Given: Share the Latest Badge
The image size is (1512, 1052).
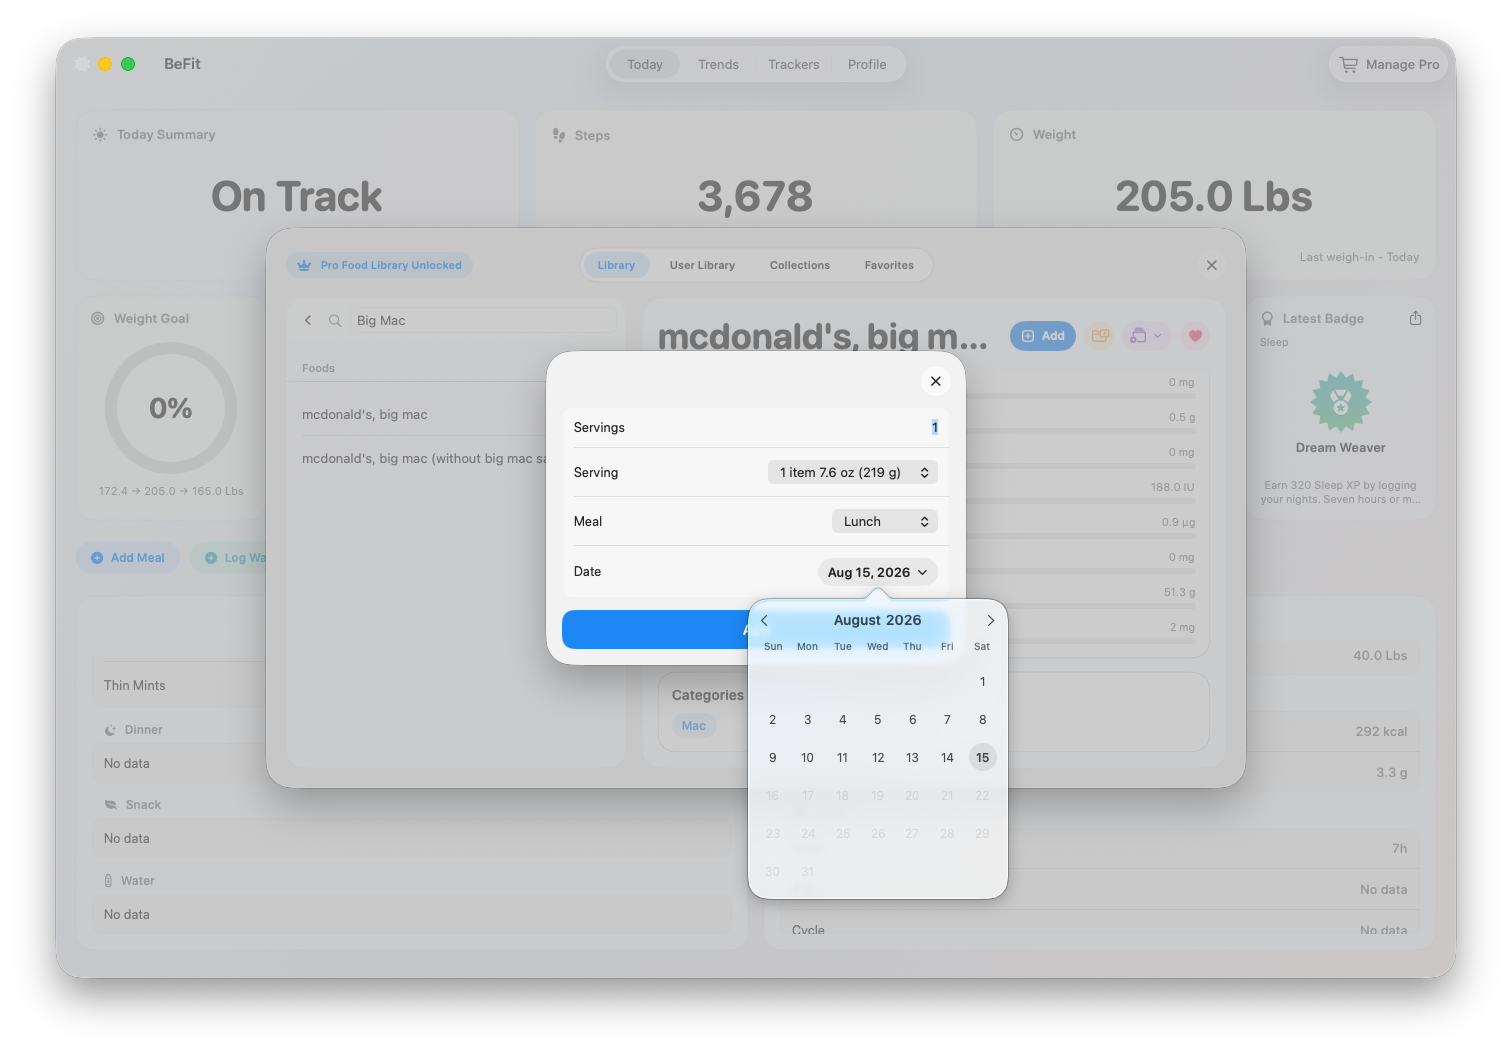Looking at the screenshot, I should click(x=1415, y=318).
